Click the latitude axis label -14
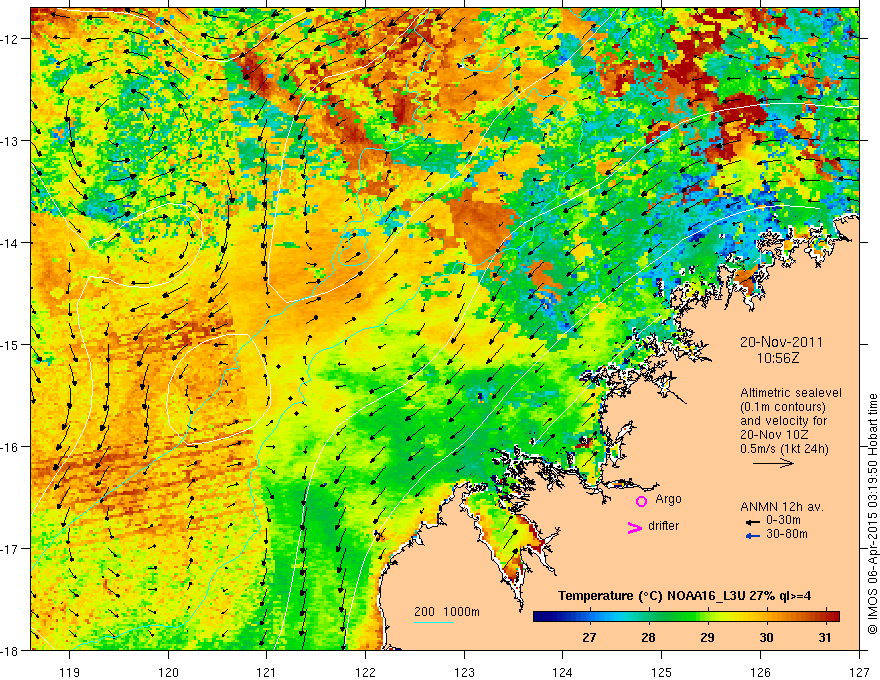The height and width of the screenshot is (680, 880). coord(10,243)
